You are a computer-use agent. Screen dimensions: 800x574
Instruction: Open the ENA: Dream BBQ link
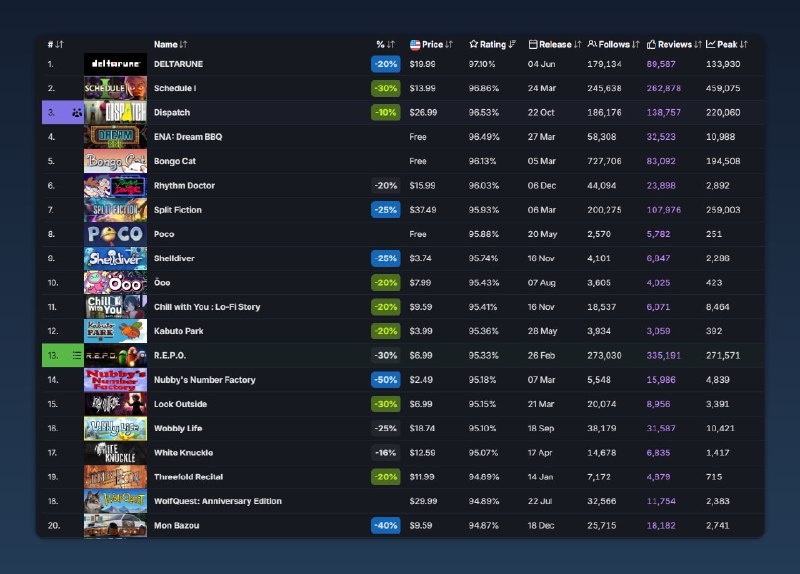[188, 137]
